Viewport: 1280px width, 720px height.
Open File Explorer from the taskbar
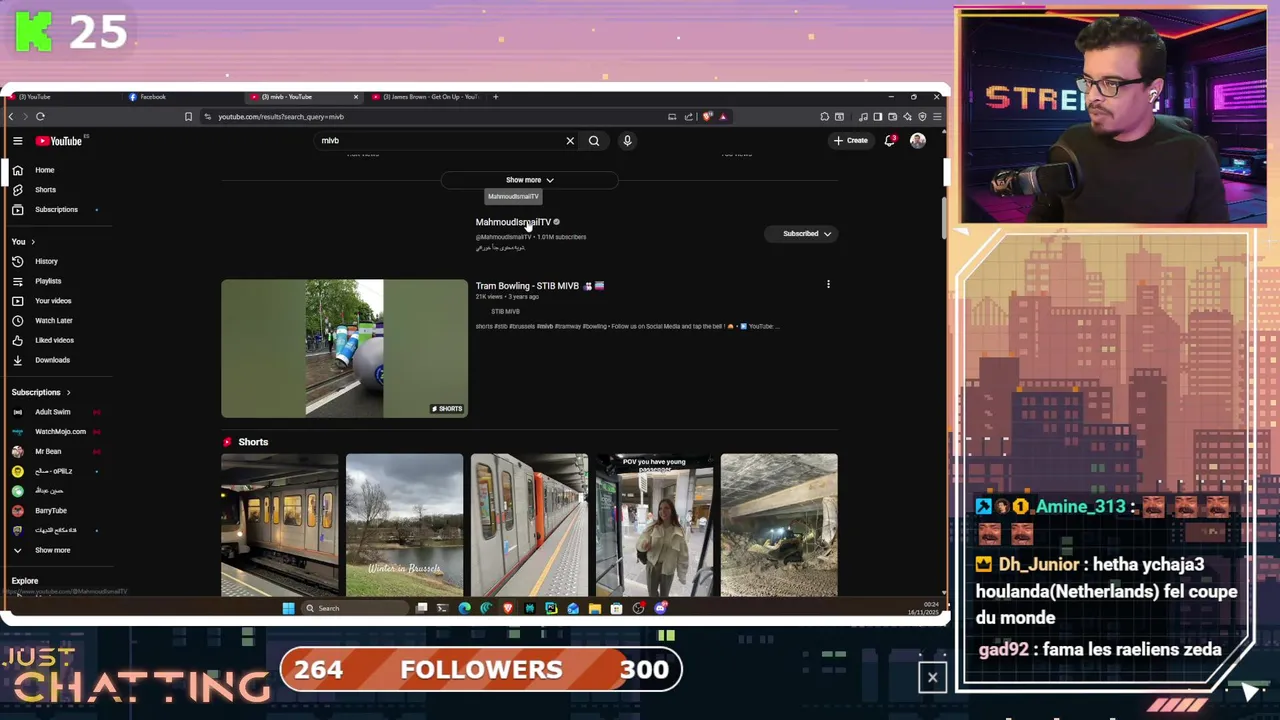click(x=595, y=608)
